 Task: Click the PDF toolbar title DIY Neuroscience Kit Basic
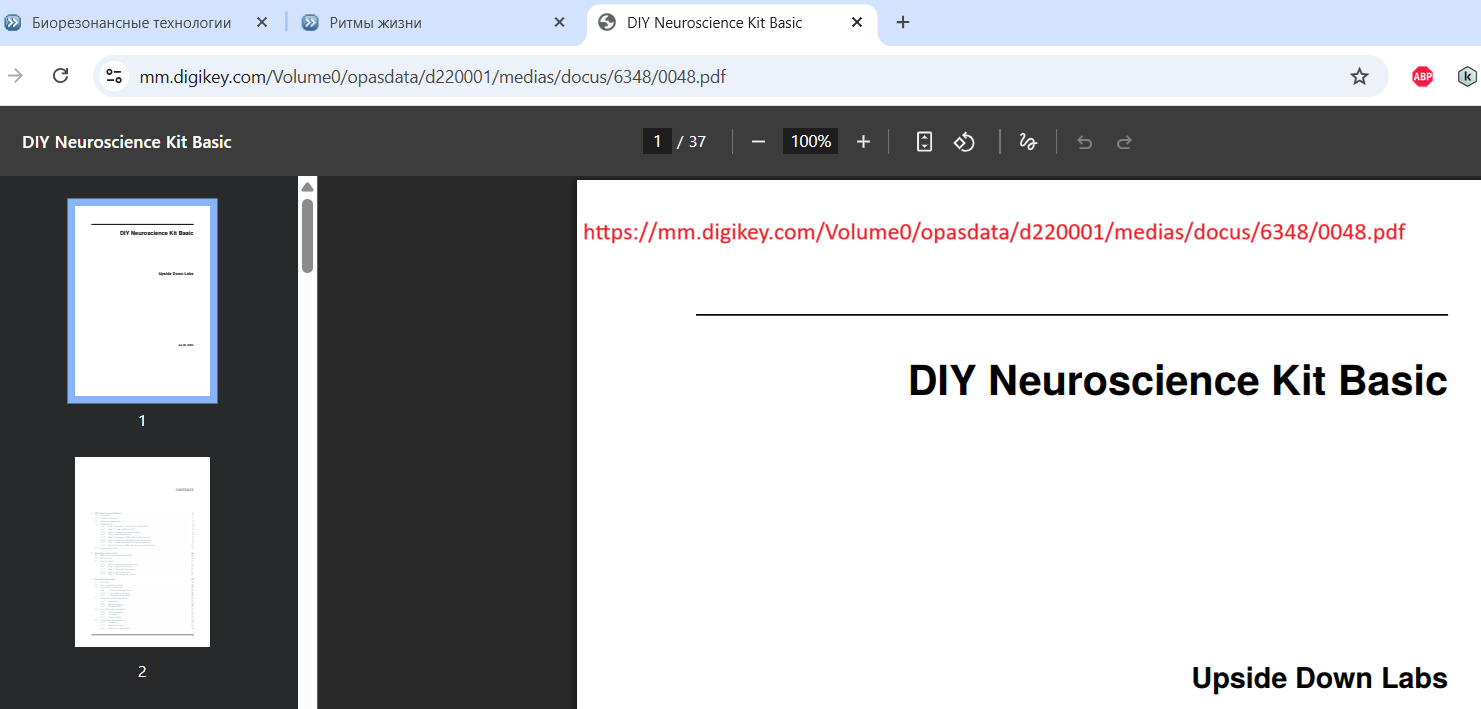(127, 142)
